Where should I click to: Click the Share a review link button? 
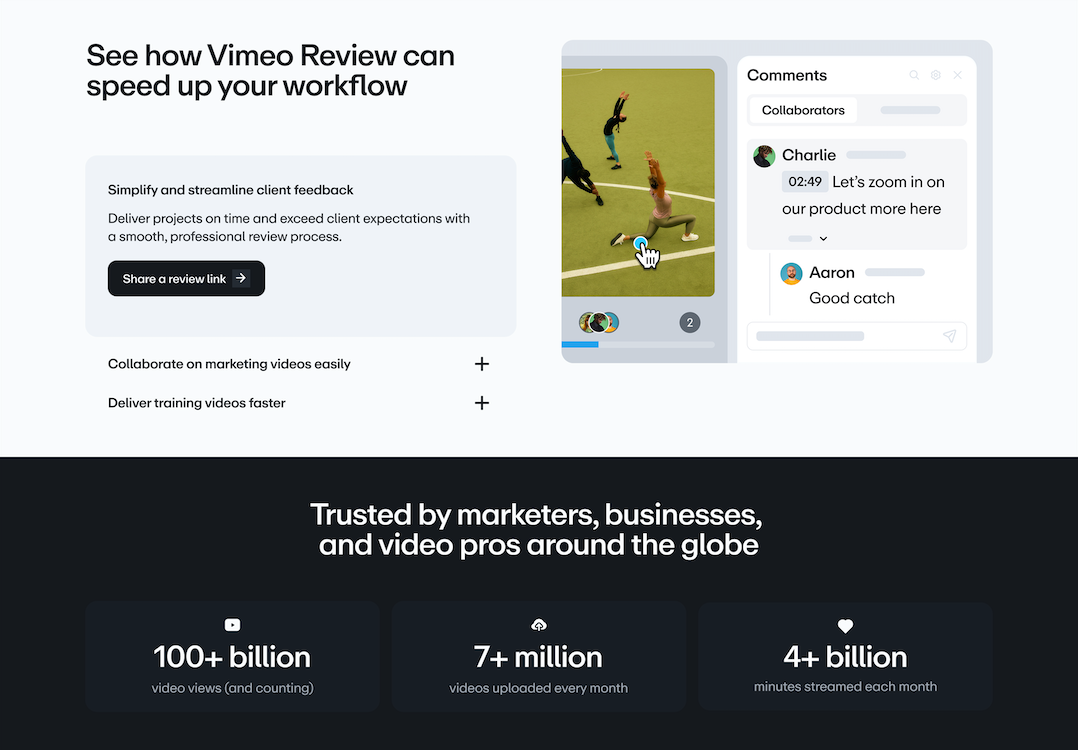click(x=186, y=278)
